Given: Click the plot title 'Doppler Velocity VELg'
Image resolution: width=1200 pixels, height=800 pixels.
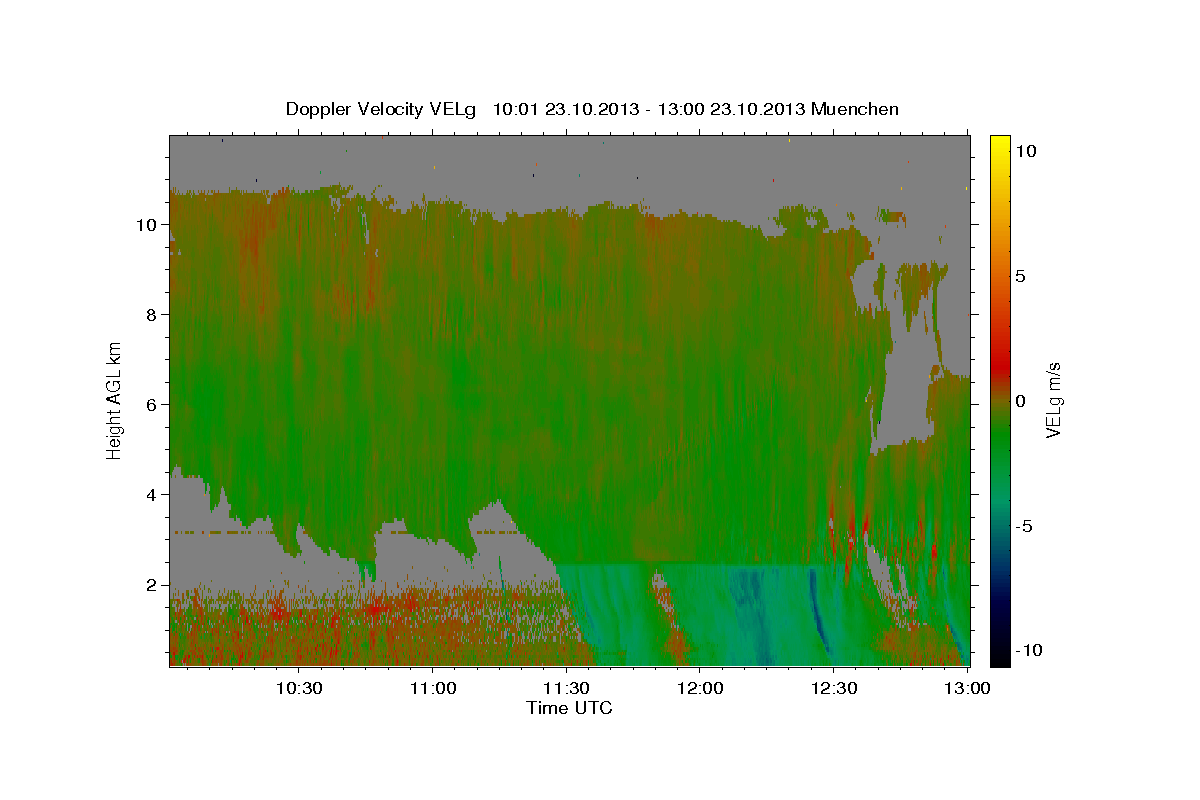Looking at the screenshot, I should click(x=382, y=109).
